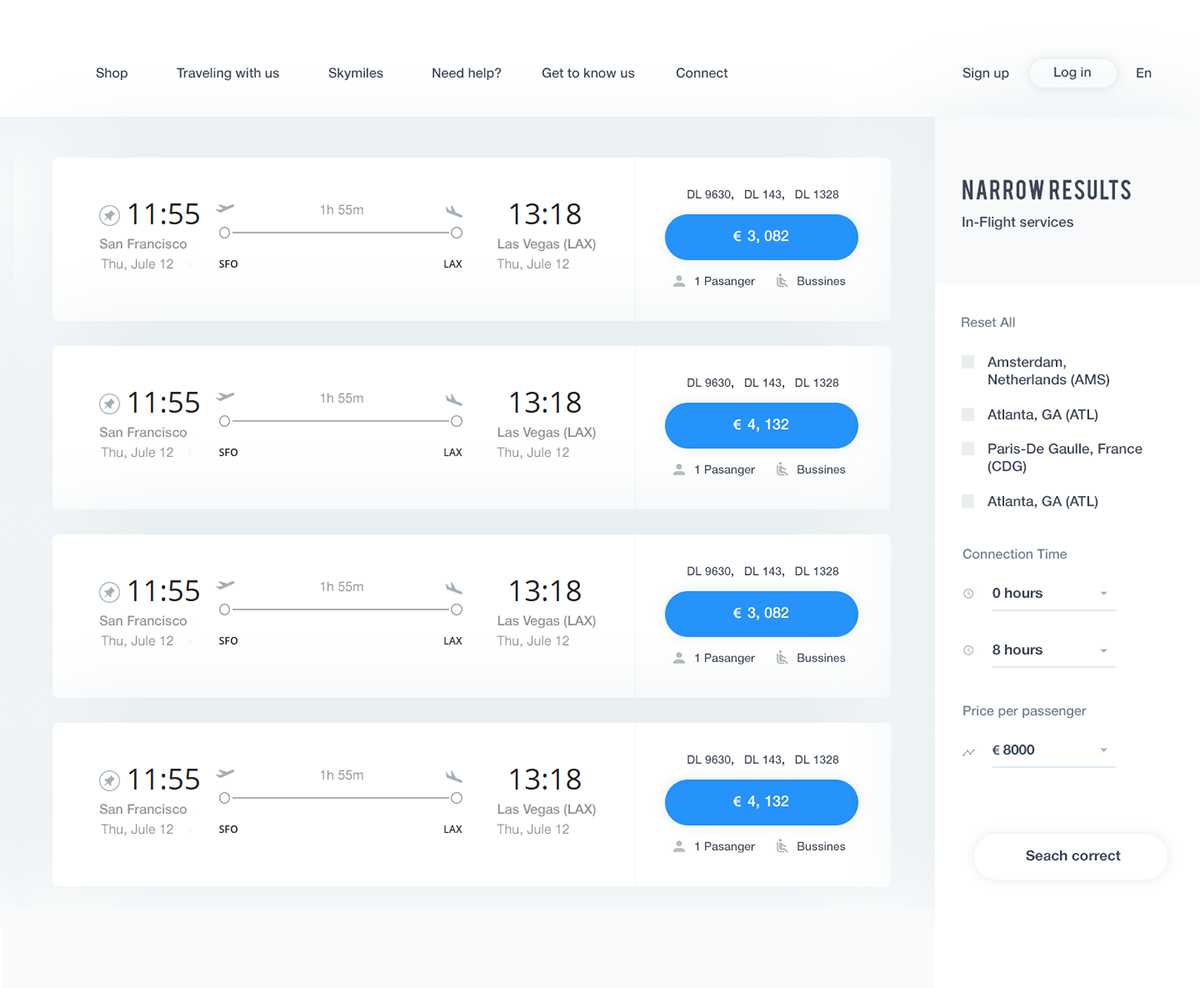Tick the Paris-De Gaulle, France (CDG) checkbox
Screen dimensions: 1200x988
(x=968, y=449)
